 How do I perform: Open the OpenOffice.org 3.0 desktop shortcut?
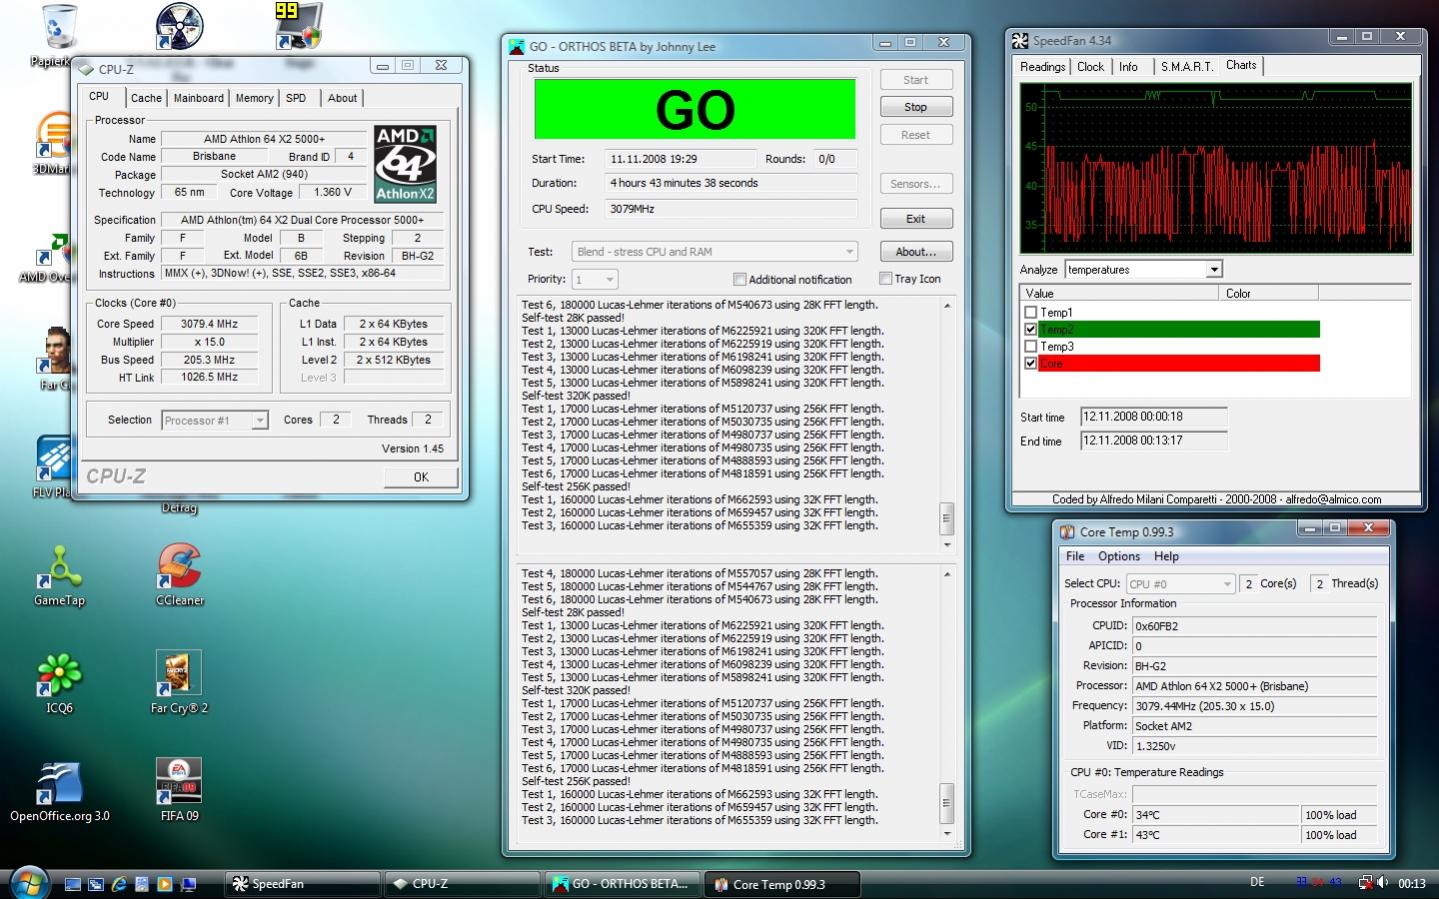(59, 782)
